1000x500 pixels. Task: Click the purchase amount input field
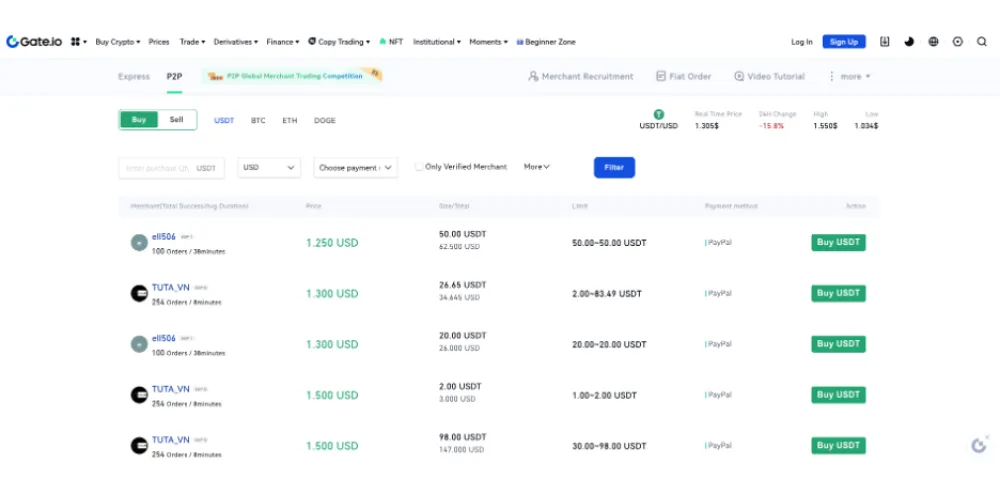[x=155, y=168]
